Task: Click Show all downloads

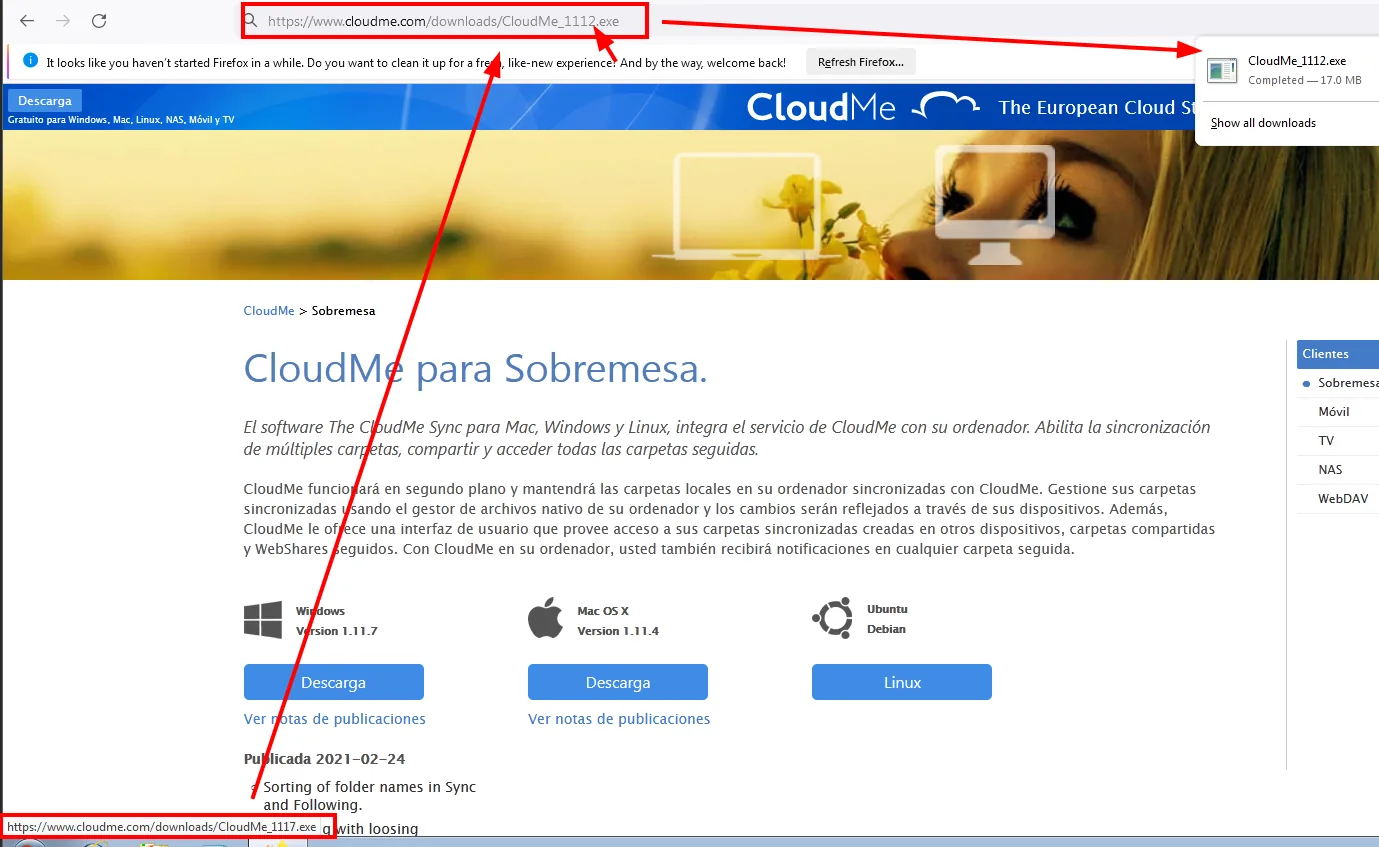Action: coord(1263,123)
